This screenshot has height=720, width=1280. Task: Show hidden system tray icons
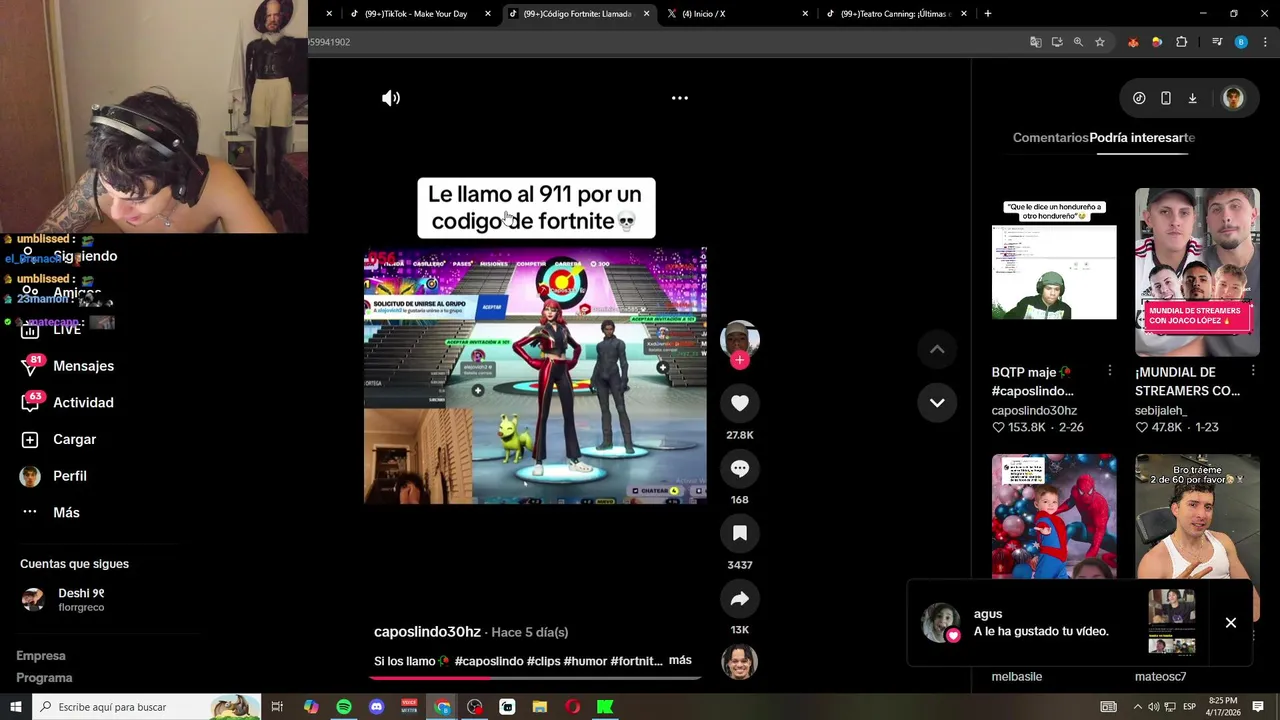click(x=1137, y=707)
